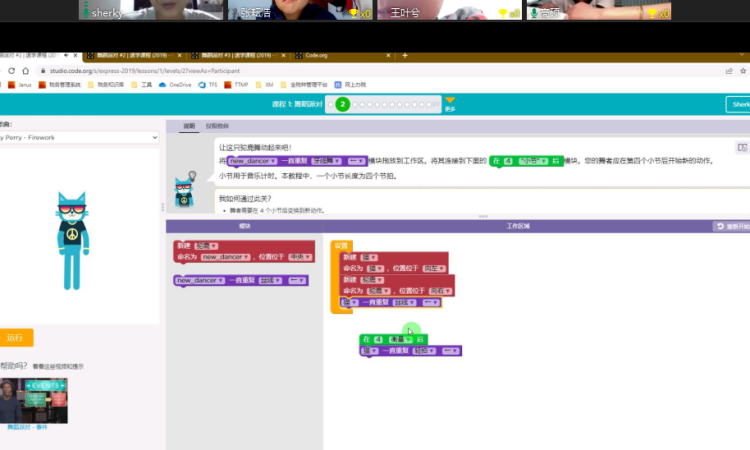Viewport: 750px width, 450px height.
Task: Open new_dancer dropdown in toolbox purple block
Action: (x=200, y=280)
